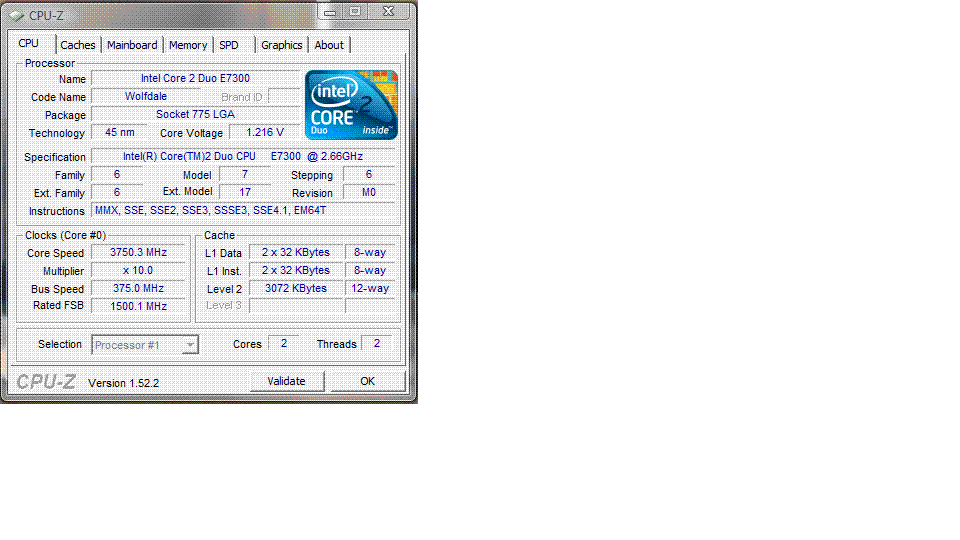The width and height of the screenshot is (960, 540).
Task: Click the Core Speed value 3750.3 MHz
Action: (x=138, y=252)
